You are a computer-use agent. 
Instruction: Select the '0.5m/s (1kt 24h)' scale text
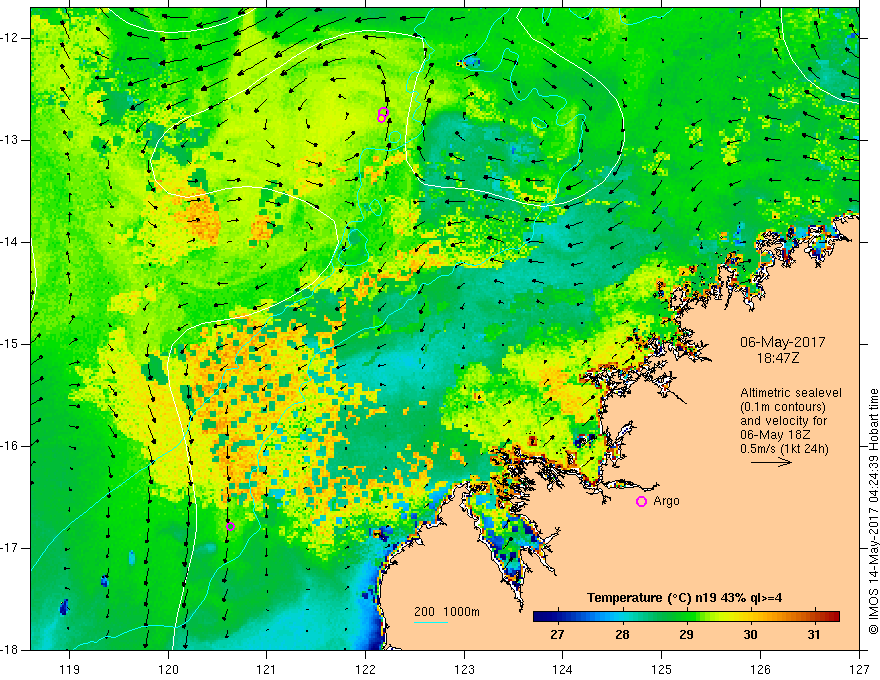pyautogui.click(x=785, y=449)
